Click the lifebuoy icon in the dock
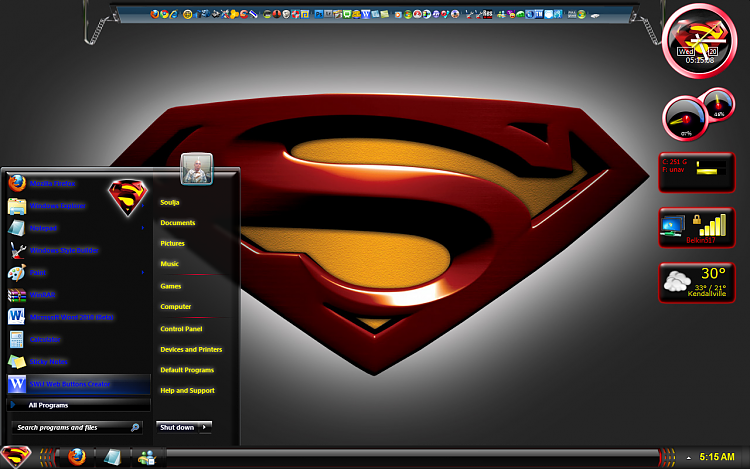This screenshot has height=469, width=750. [295, 14]
